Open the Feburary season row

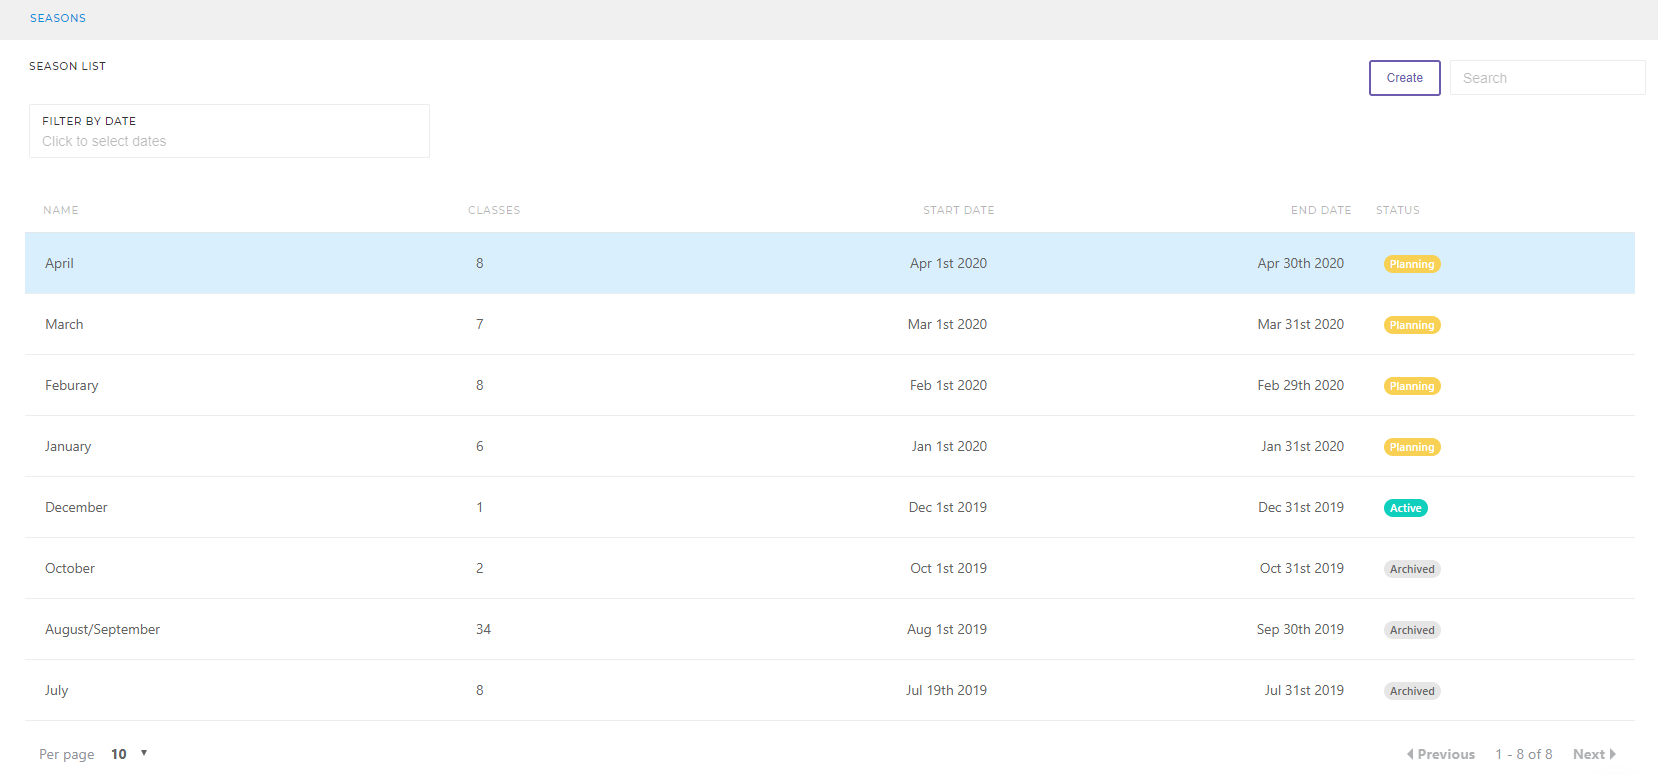coord(830,385)
